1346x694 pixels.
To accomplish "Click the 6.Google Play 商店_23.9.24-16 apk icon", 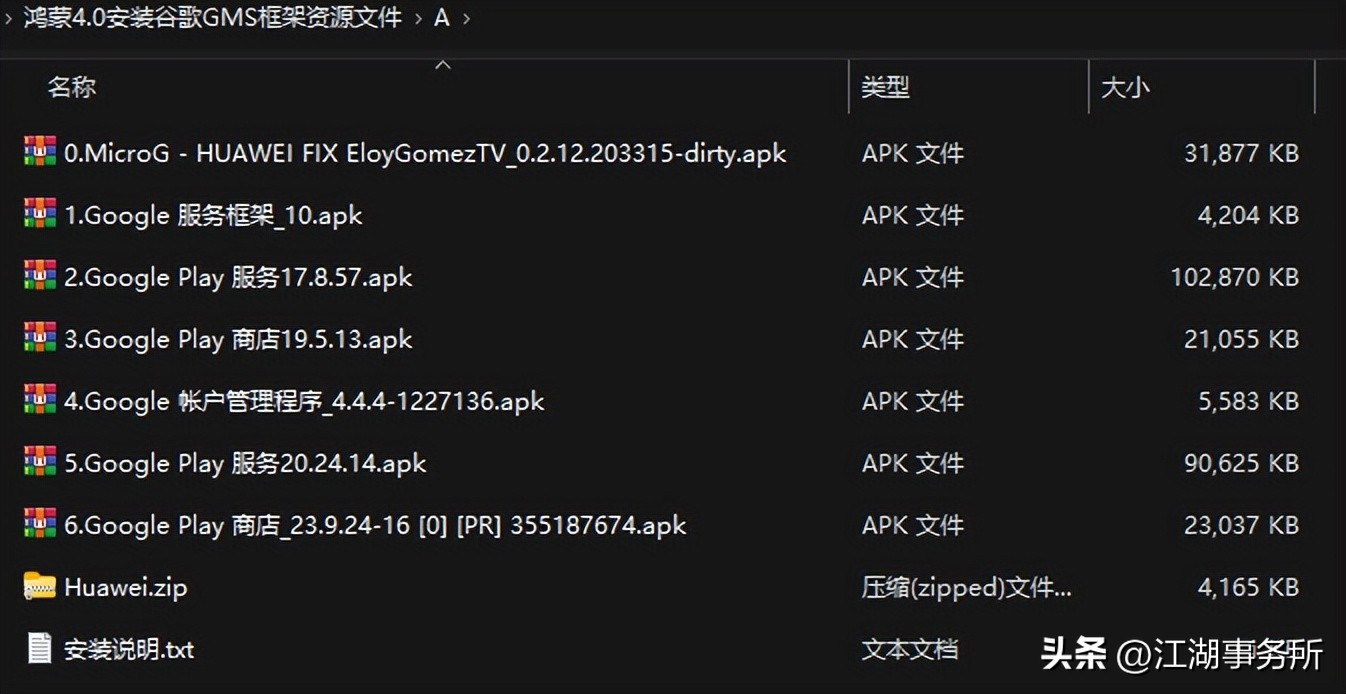I will click(x=40, y=524).
